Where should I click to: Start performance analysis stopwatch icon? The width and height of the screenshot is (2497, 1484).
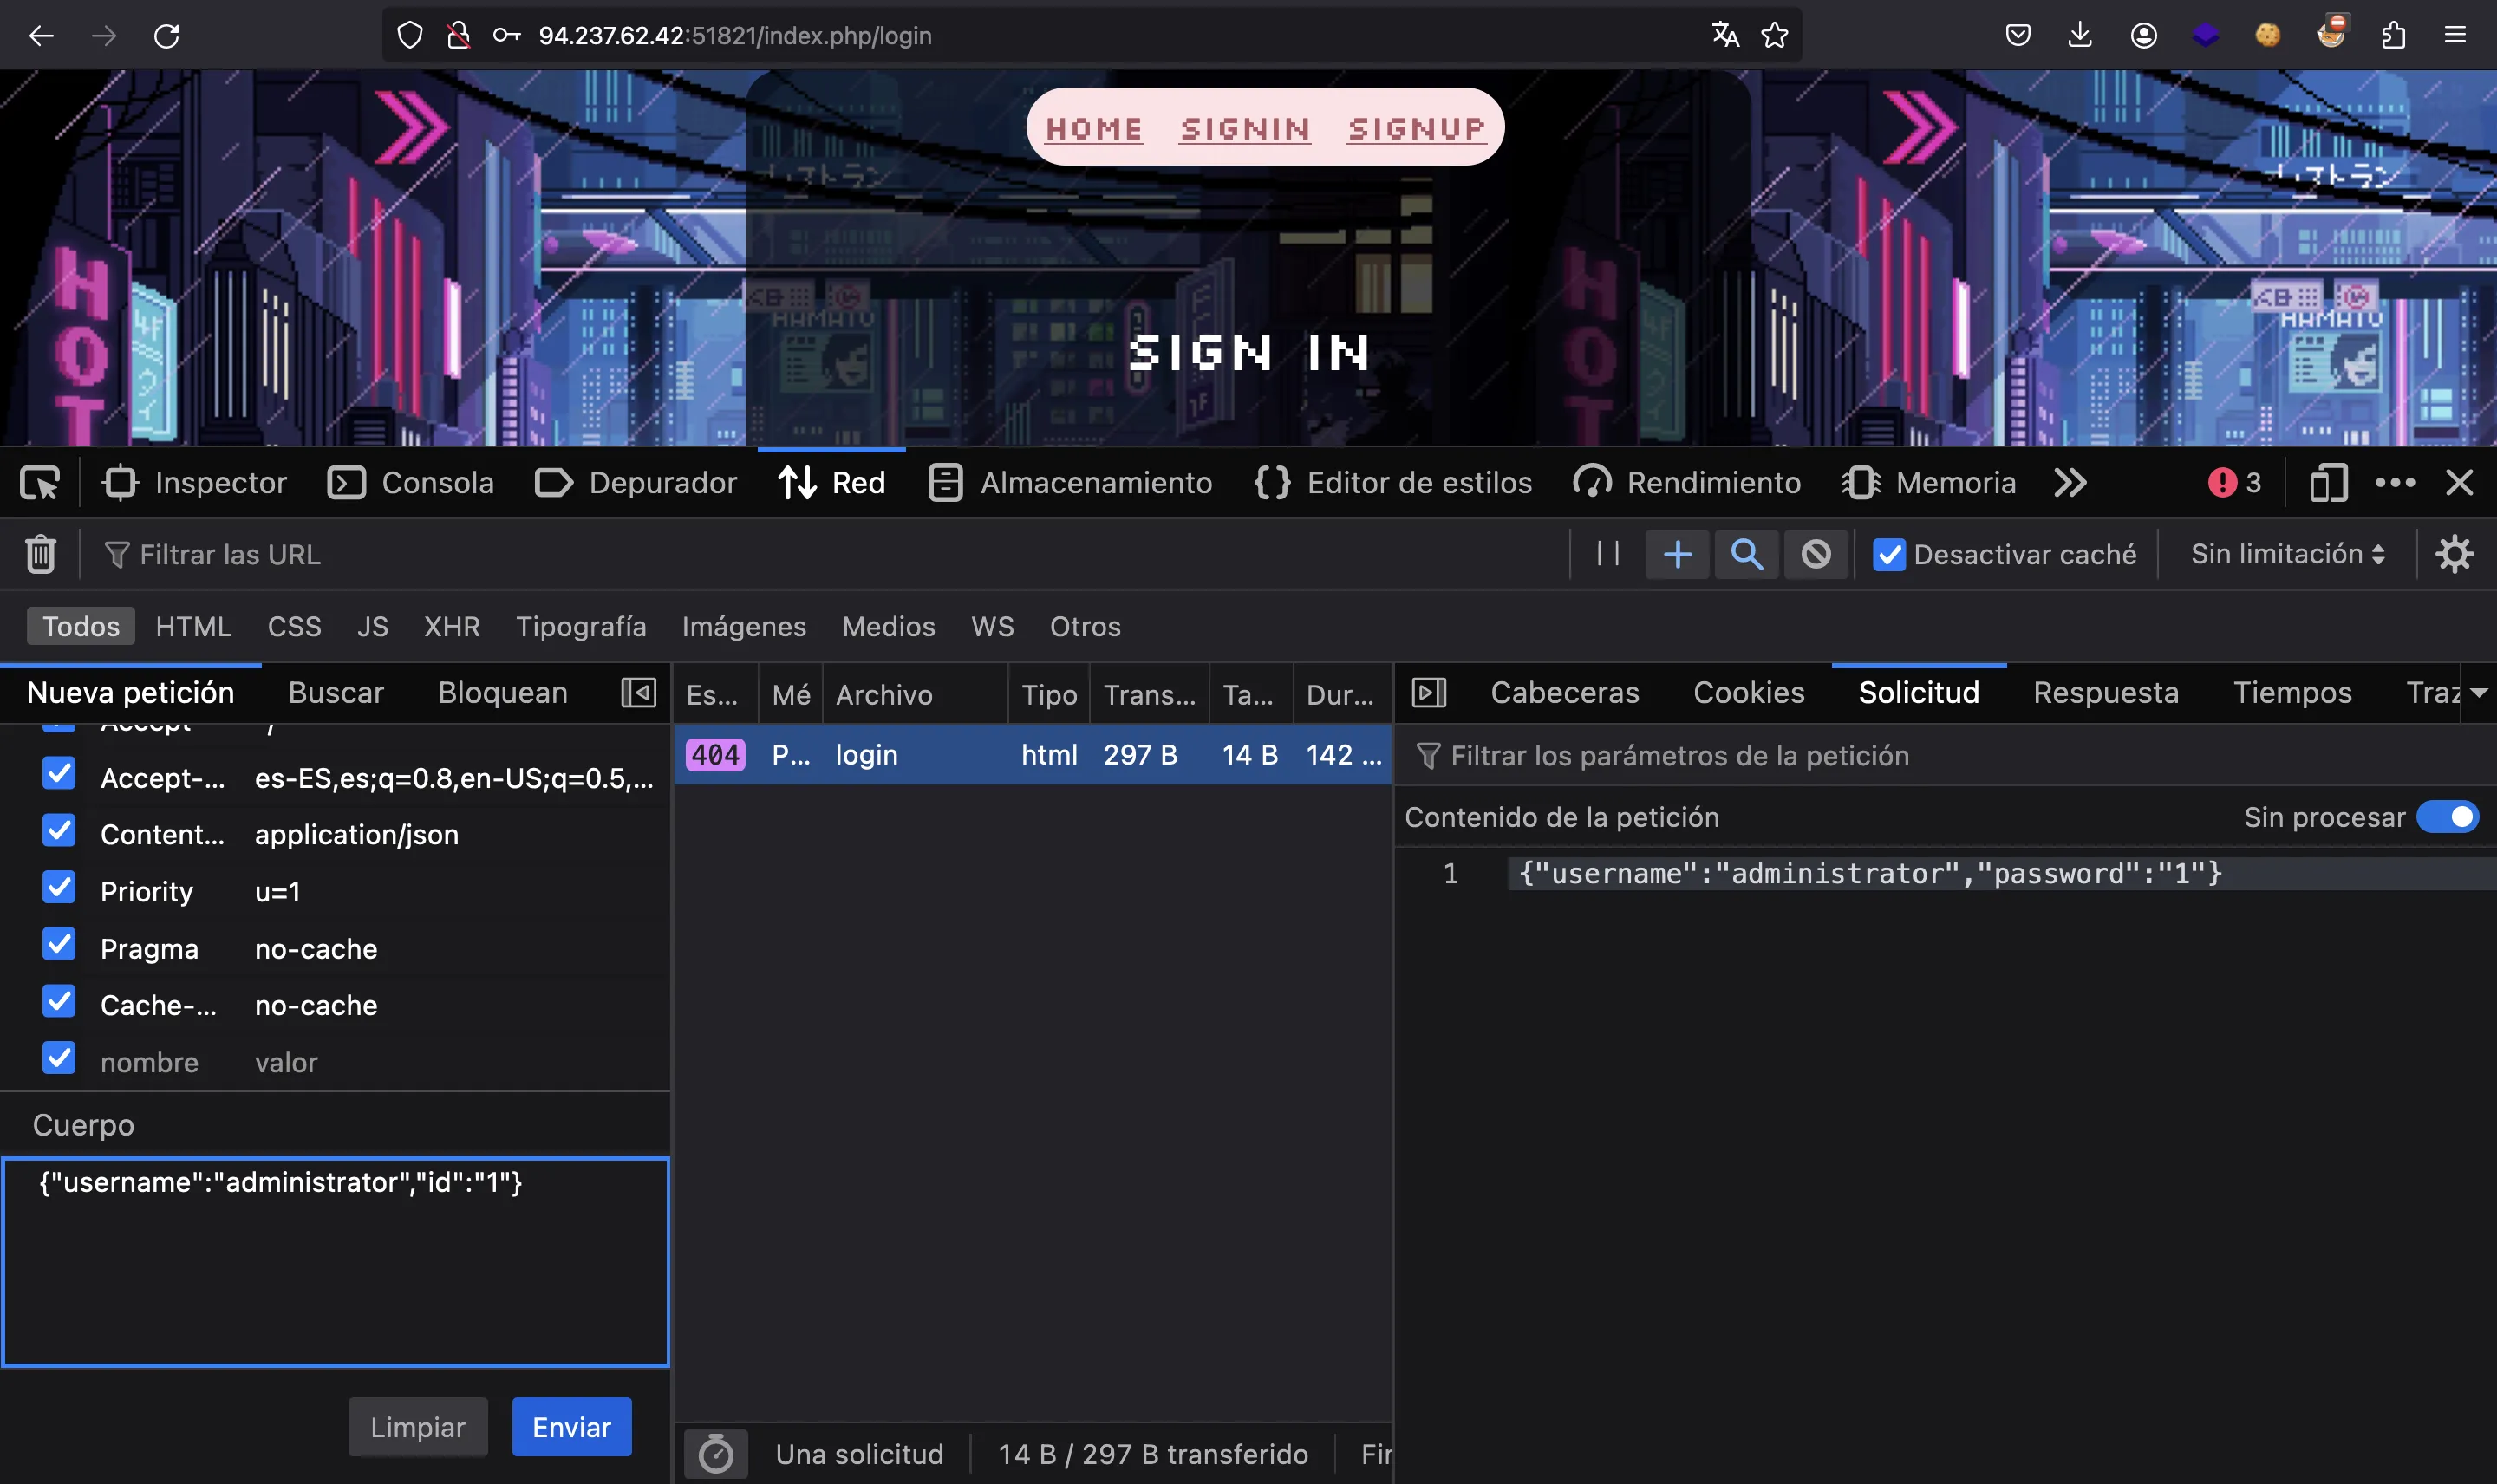point(716,1454)
